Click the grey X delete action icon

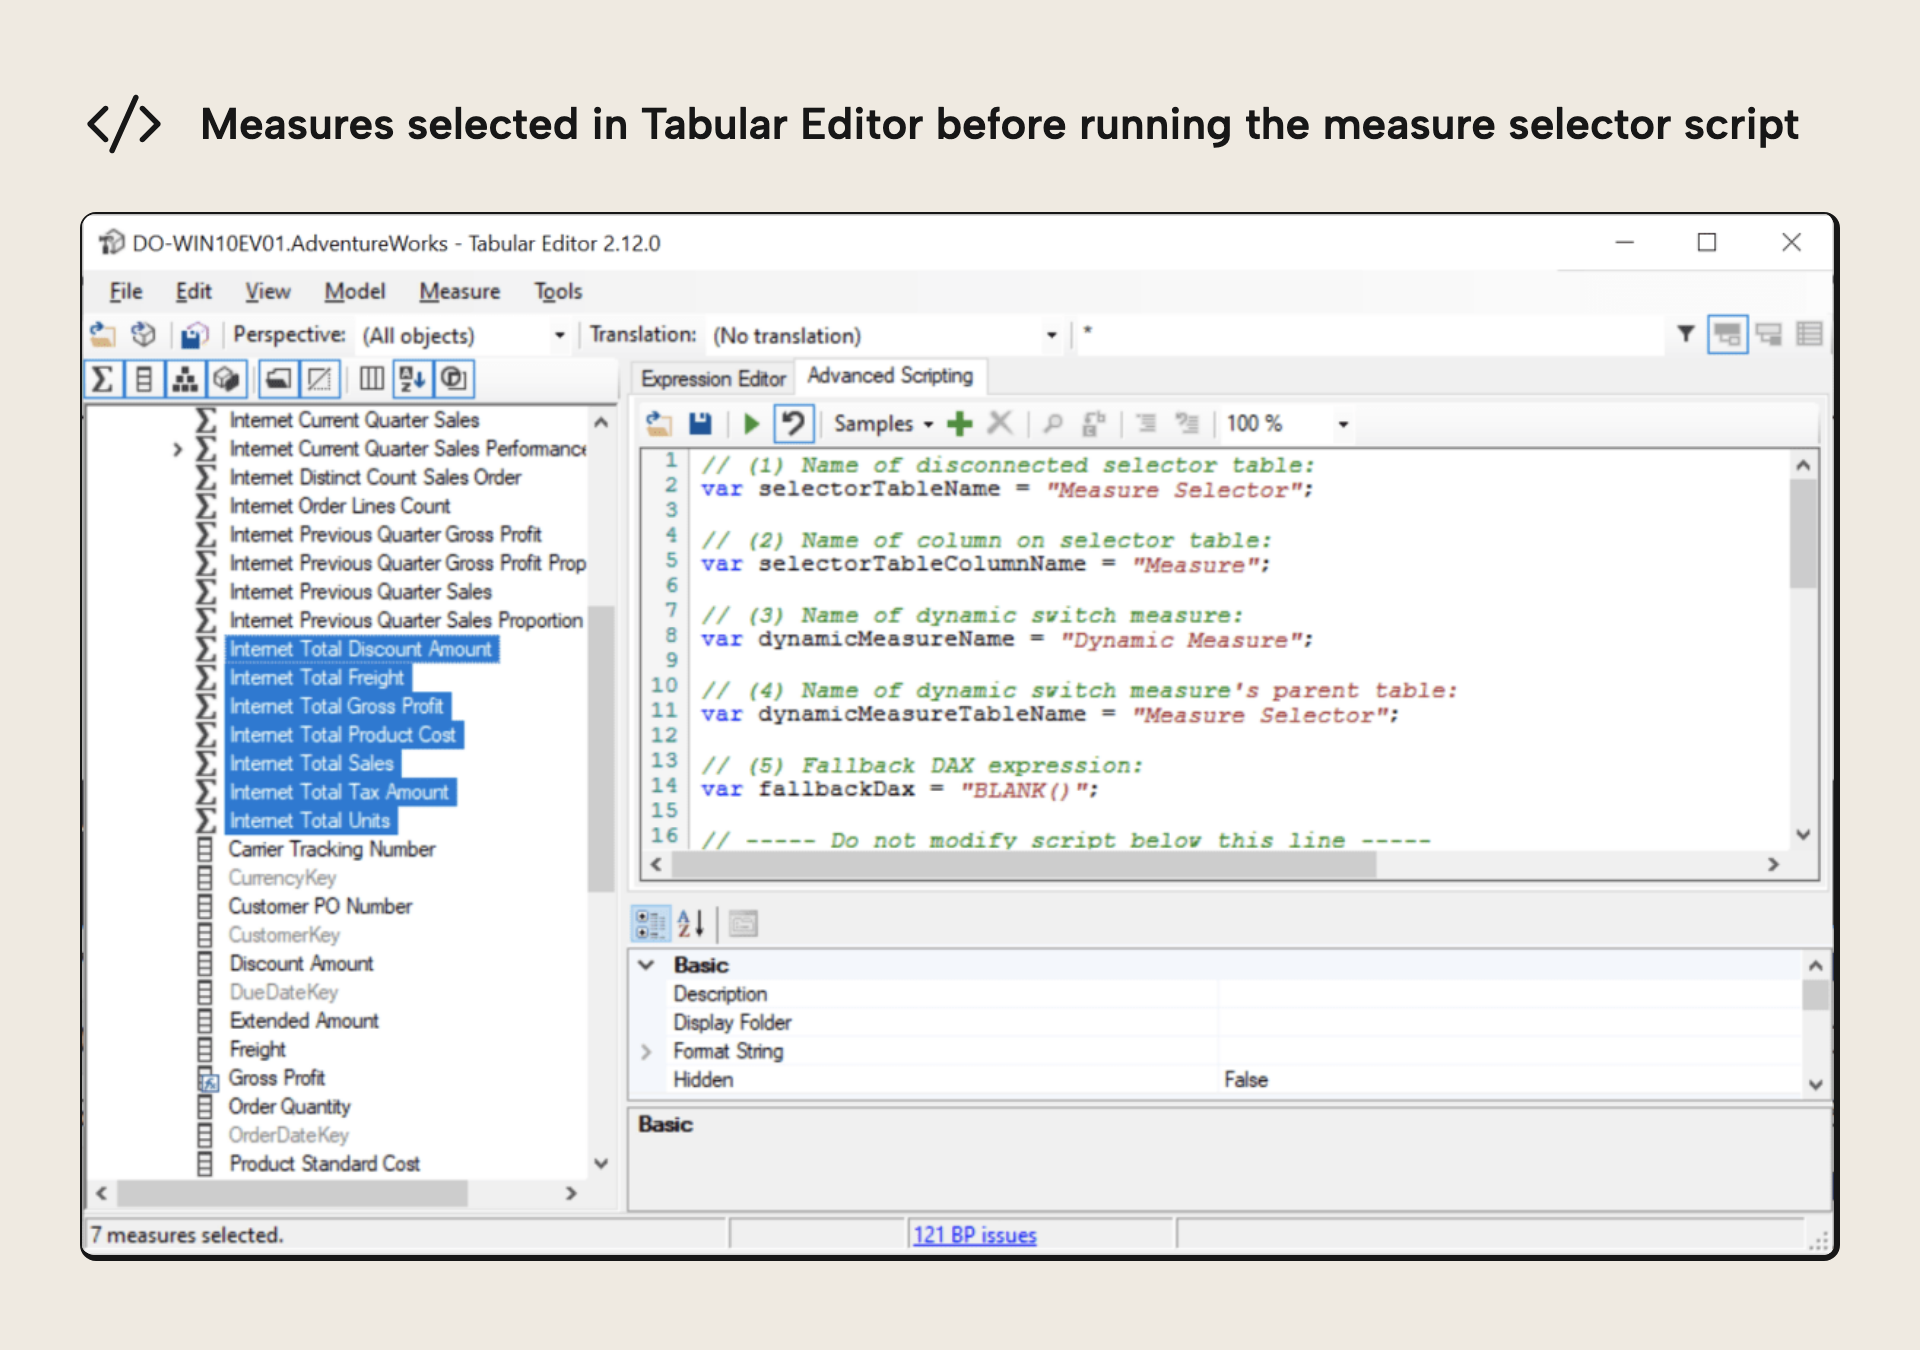click(x=1000, y=424)
